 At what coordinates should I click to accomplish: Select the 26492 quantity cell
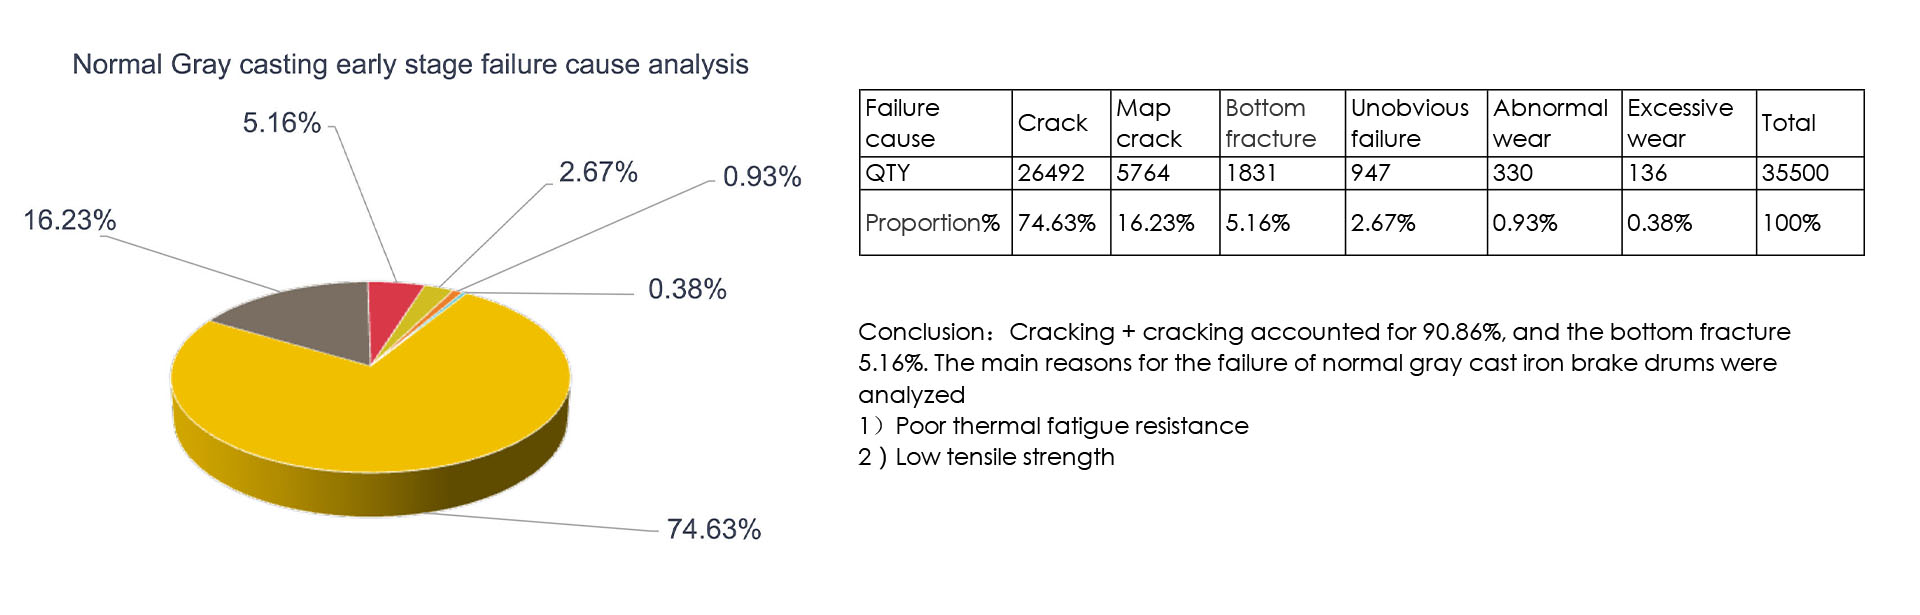pyautogui.click(x=1059, y=173)
